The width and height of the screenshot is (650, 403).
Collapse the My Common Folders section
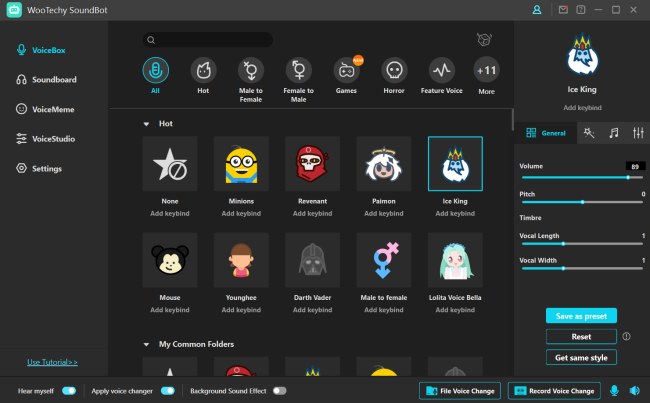coord(146,345)
